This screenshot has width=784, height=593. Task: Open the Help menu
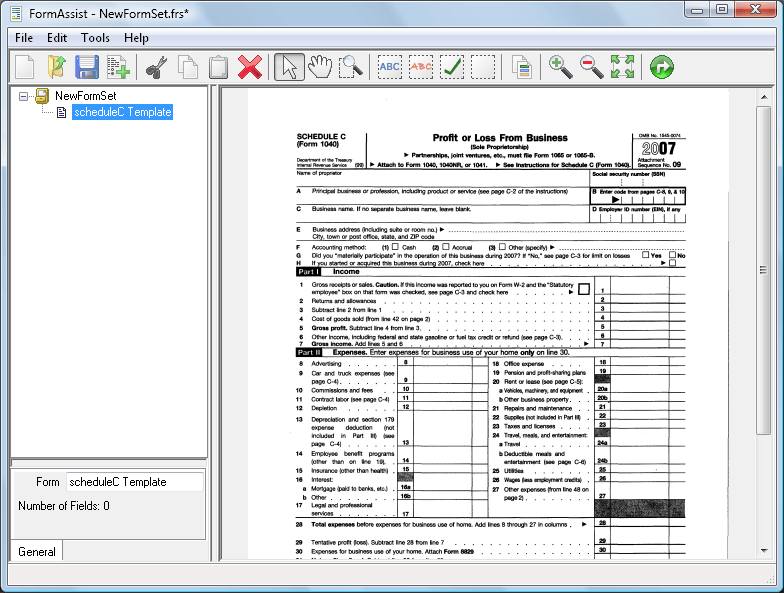[136, 38]
